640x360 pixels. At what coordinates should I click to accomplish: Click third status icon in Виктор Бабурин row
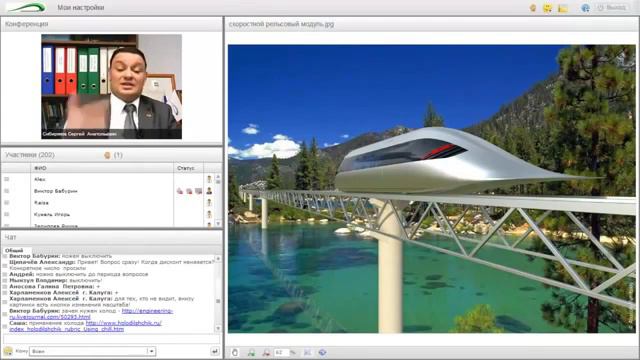click(x=198, y=191)
